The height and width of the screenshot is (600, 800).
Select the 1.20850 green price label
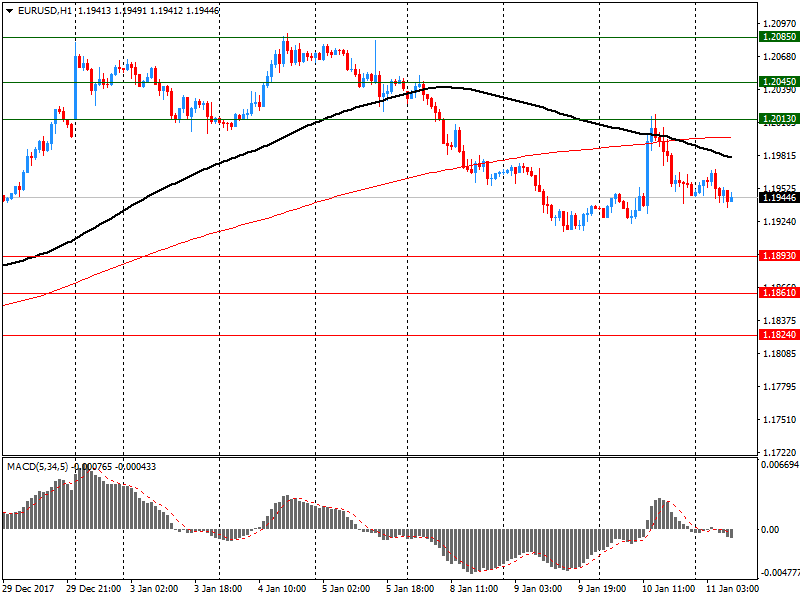point(778,37)
